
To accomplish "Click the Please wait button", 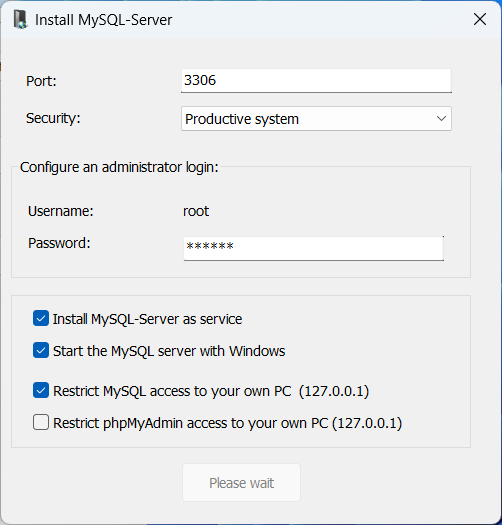I will pos(241,482).
